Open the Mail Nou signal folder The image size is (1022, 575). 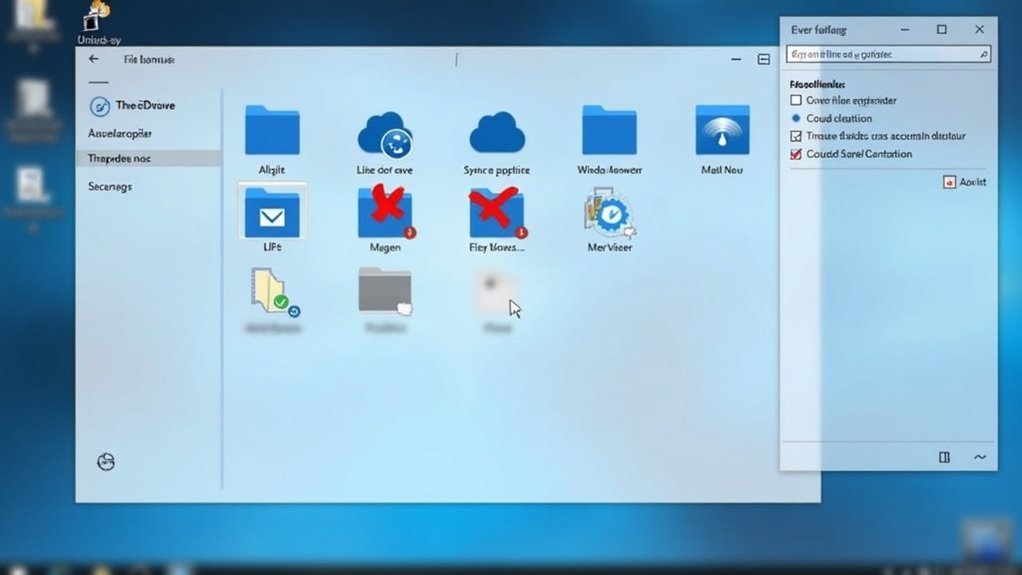coord(722,130)
